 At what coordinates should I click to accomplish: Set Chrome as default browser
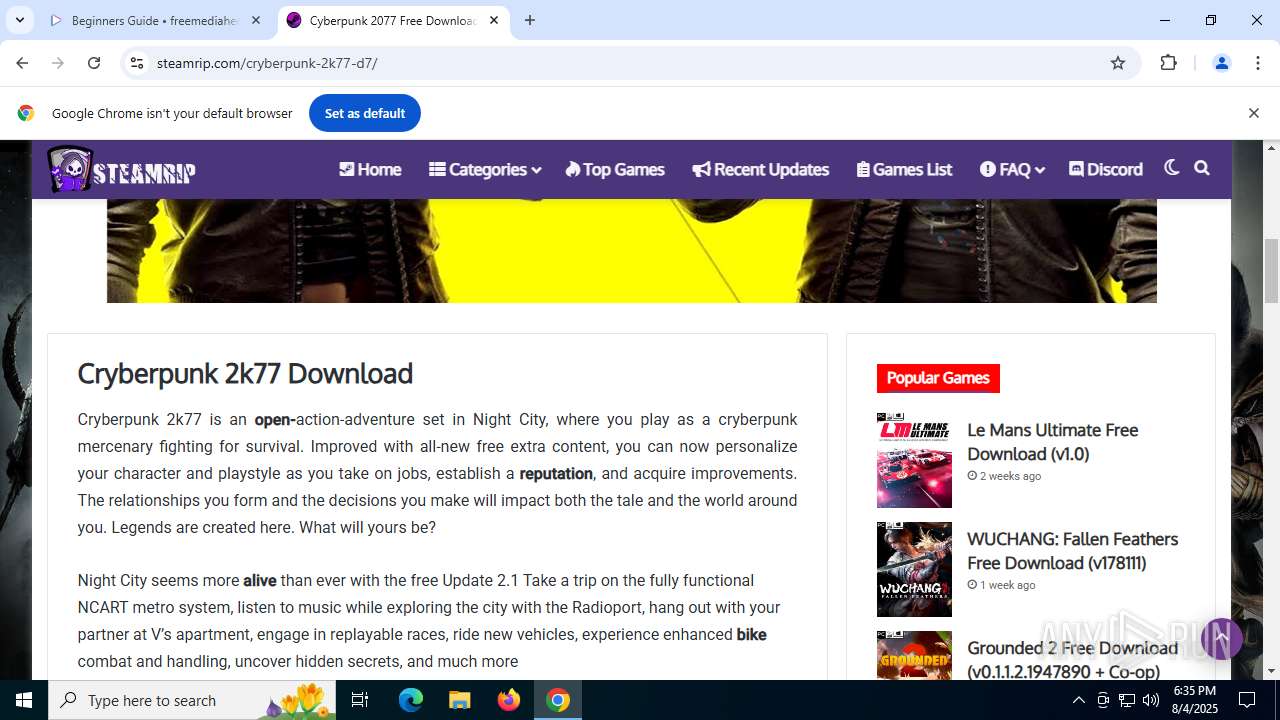tap(365, 113)
